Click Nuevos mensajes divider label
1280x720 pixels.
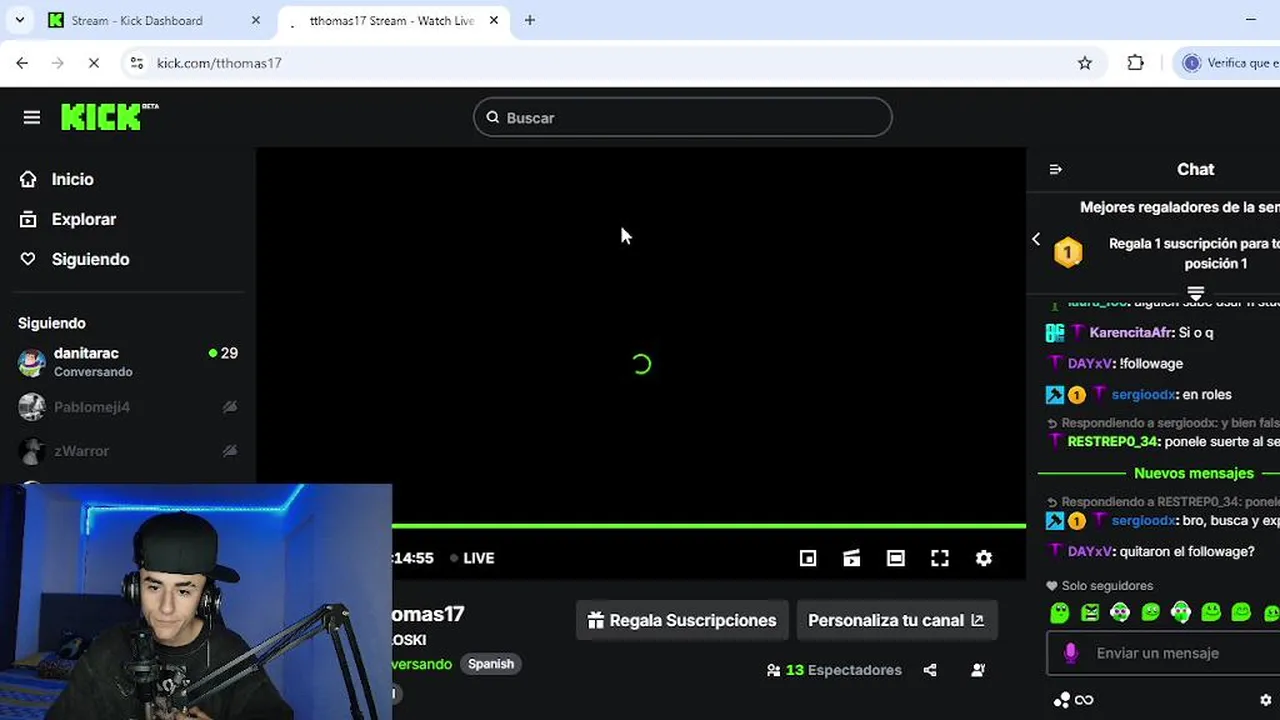pyautogui.click(x=1194, y=473)
